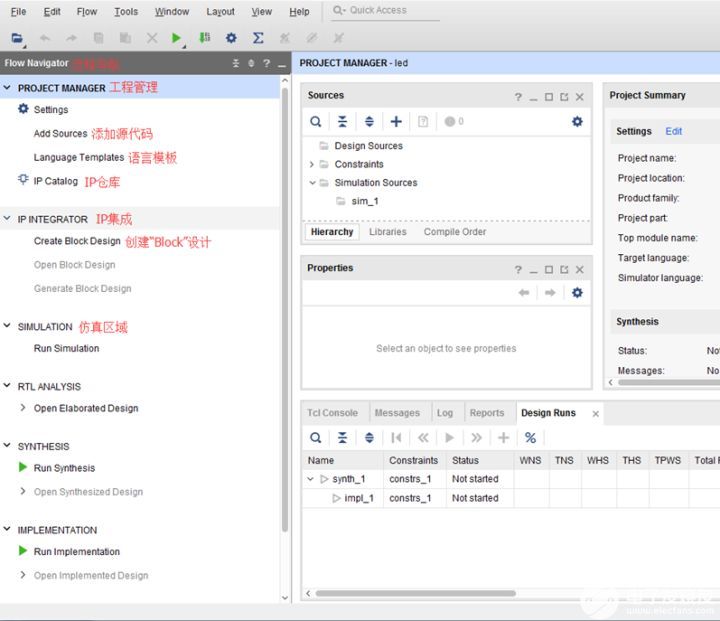Click the IP Catalog icon in Flow Navigator
Viewport: 720px width, 621px height.
pos(23,180)
